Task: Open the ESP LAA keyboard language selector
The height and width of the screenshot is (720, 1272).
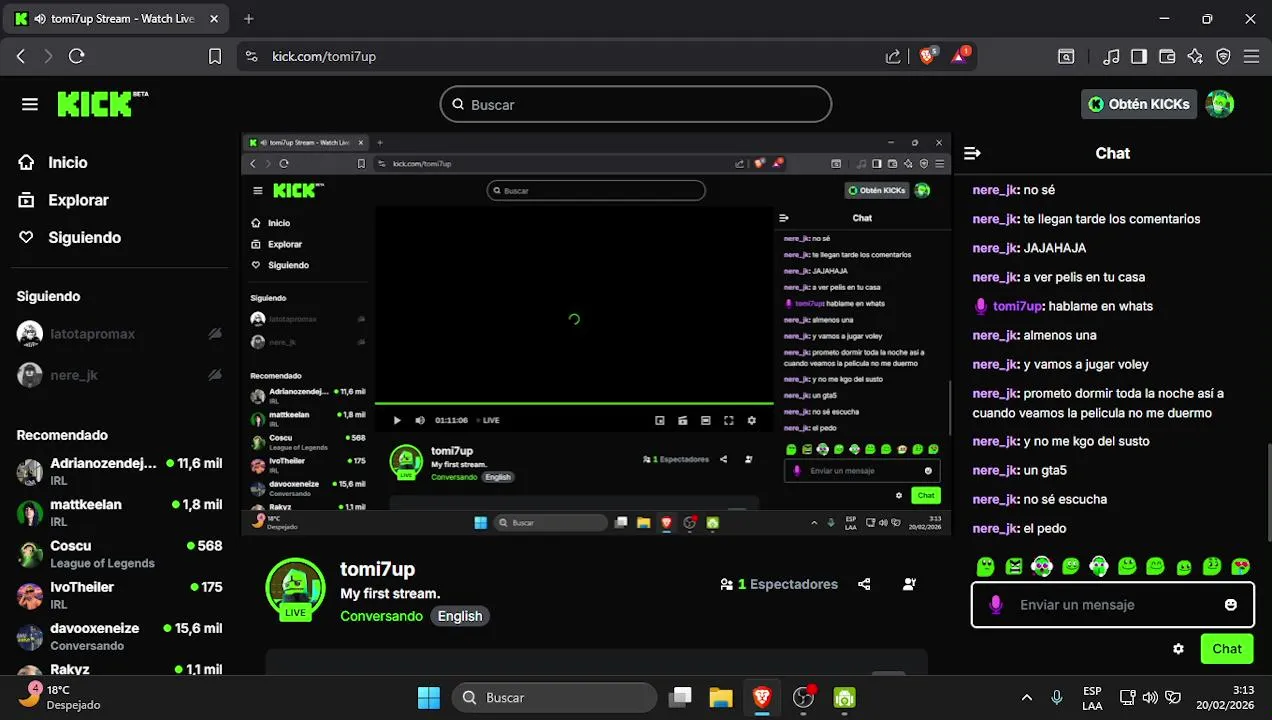Action: coord(1092,697)
